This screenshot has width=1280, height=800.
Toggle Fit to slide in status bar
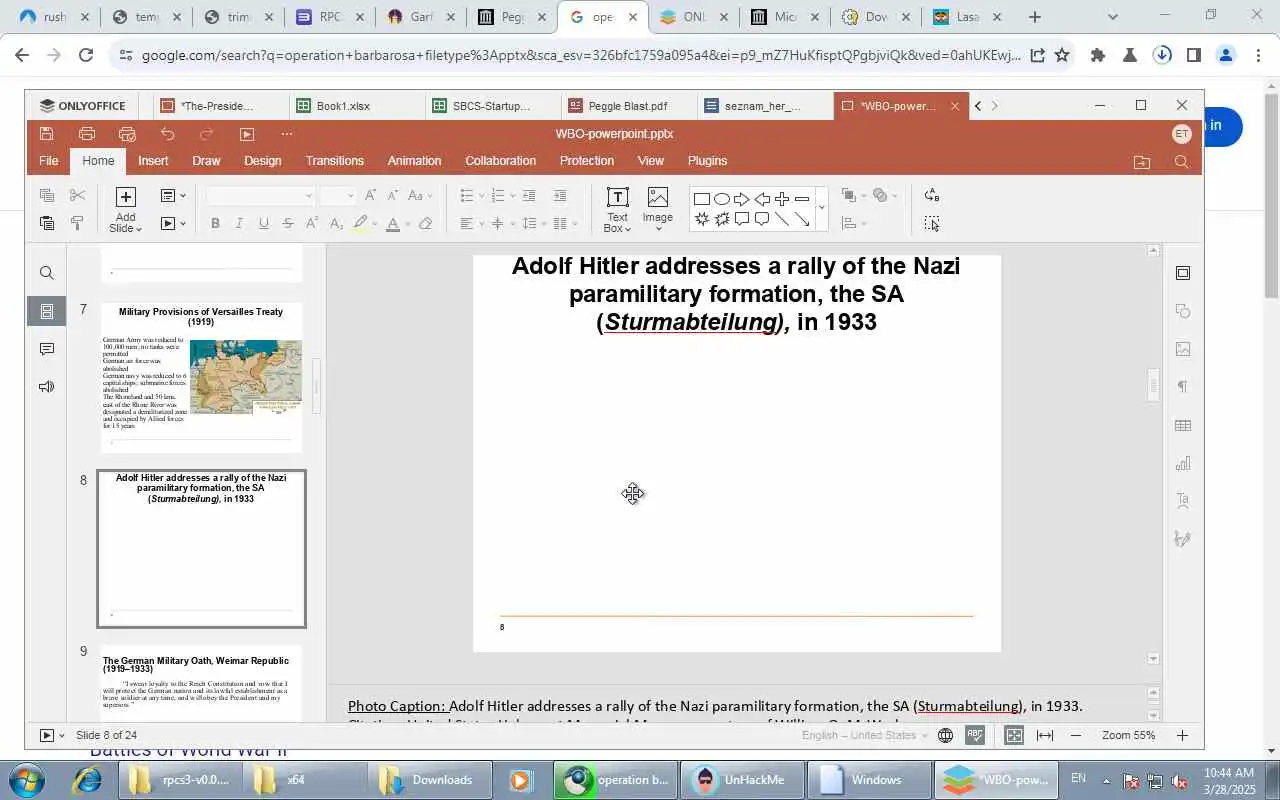pos(1014,736)
